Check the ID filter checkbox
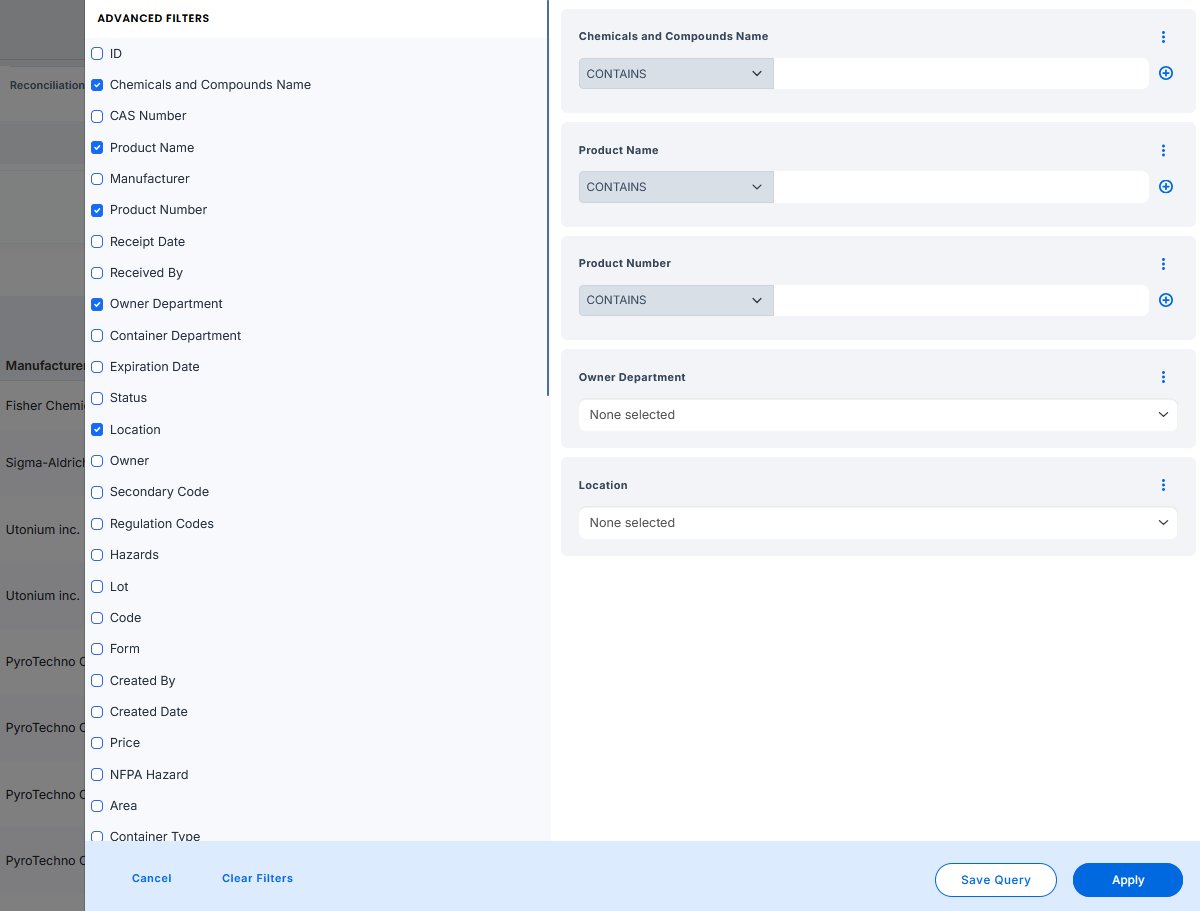 pos(97,54)
